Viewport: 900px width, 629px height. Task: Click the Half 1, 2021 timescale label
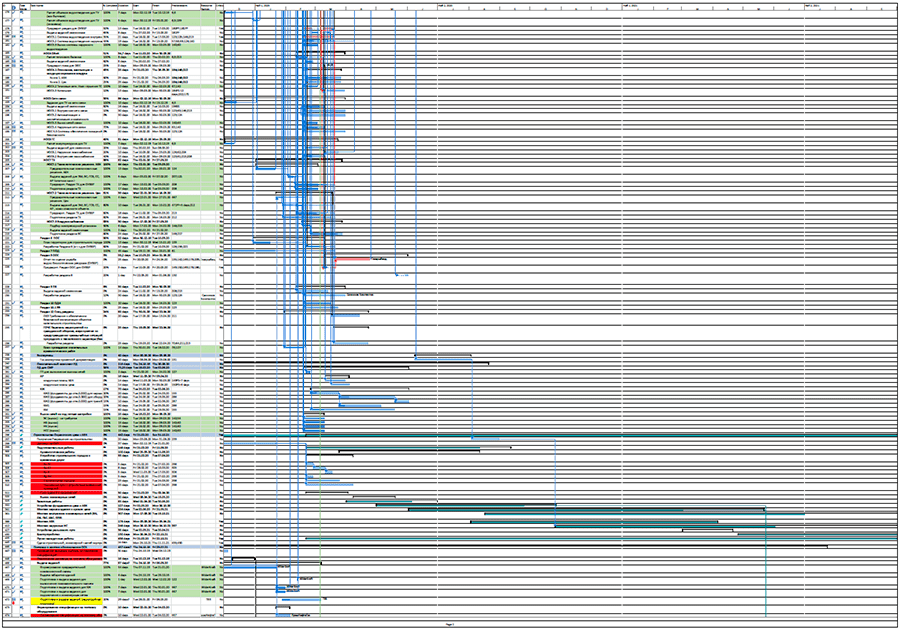[629, 5]
